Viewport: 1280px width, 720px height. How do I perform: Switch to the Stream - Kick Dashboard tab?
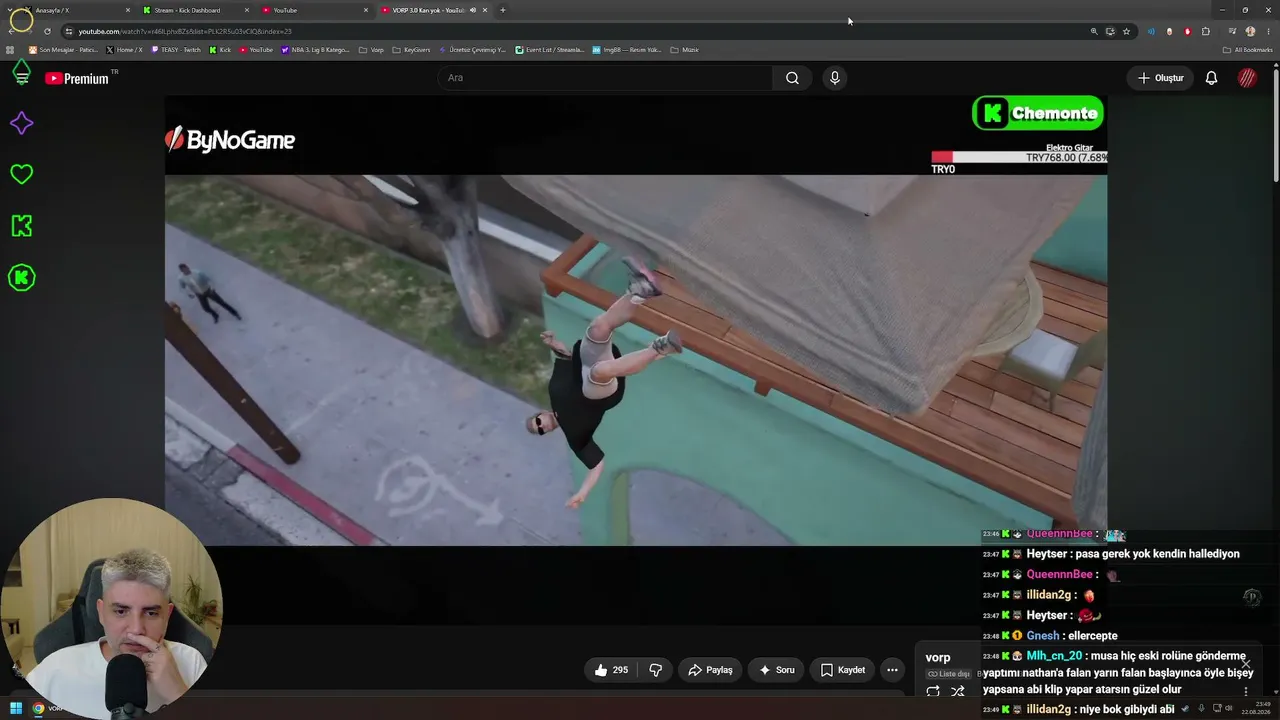pyautogui.click(x=195, y=10)
